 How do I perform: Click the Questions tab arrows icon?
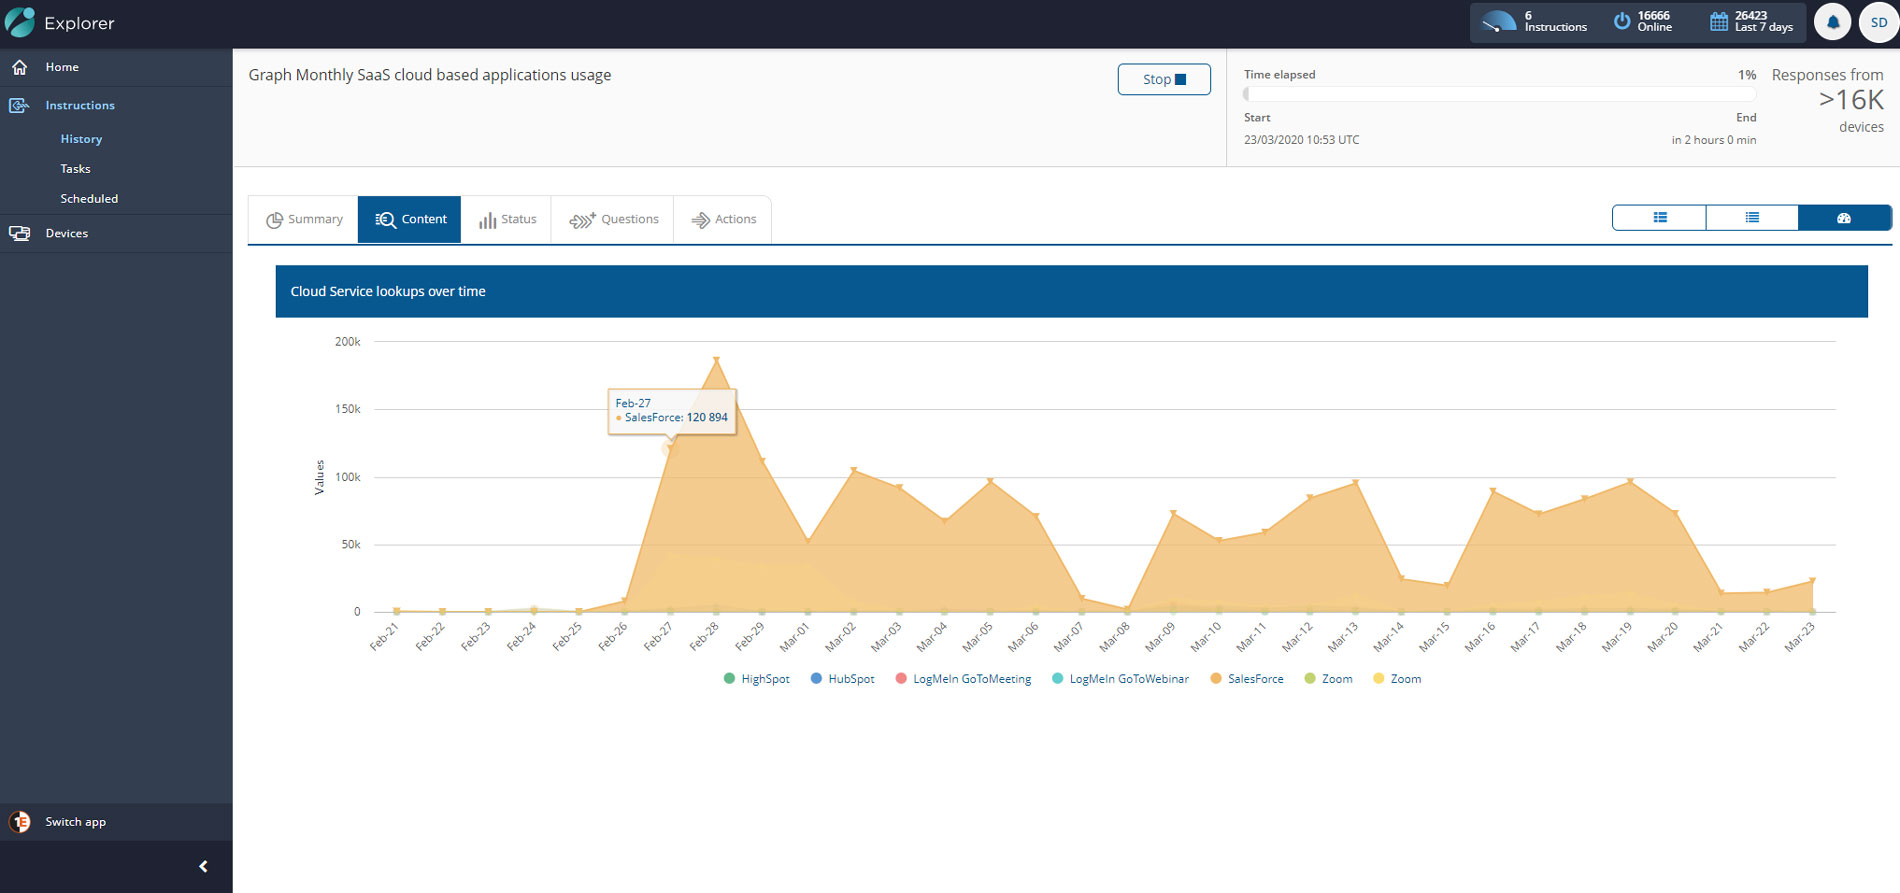tap(582, 220)
